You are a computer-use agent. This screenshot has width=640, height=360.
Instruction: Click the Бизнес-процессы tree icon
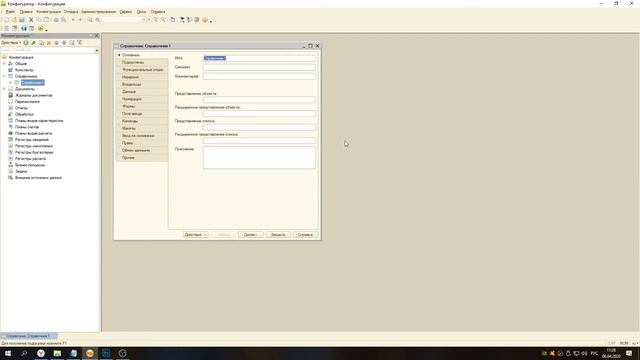pos(11,165)
